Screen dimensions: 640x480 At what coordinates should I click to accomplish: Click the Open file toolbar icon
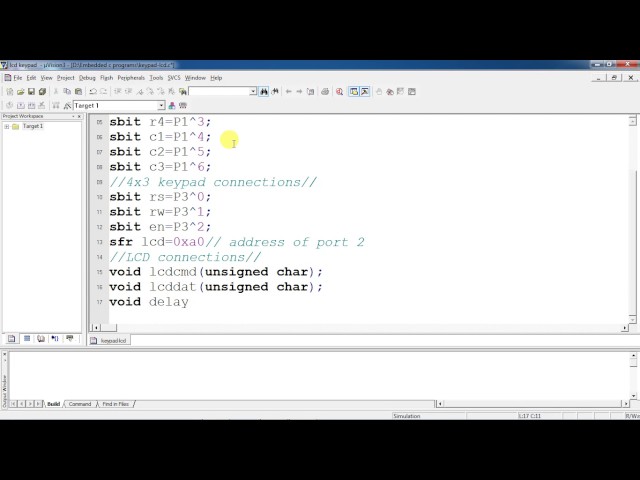coord(20,91)
